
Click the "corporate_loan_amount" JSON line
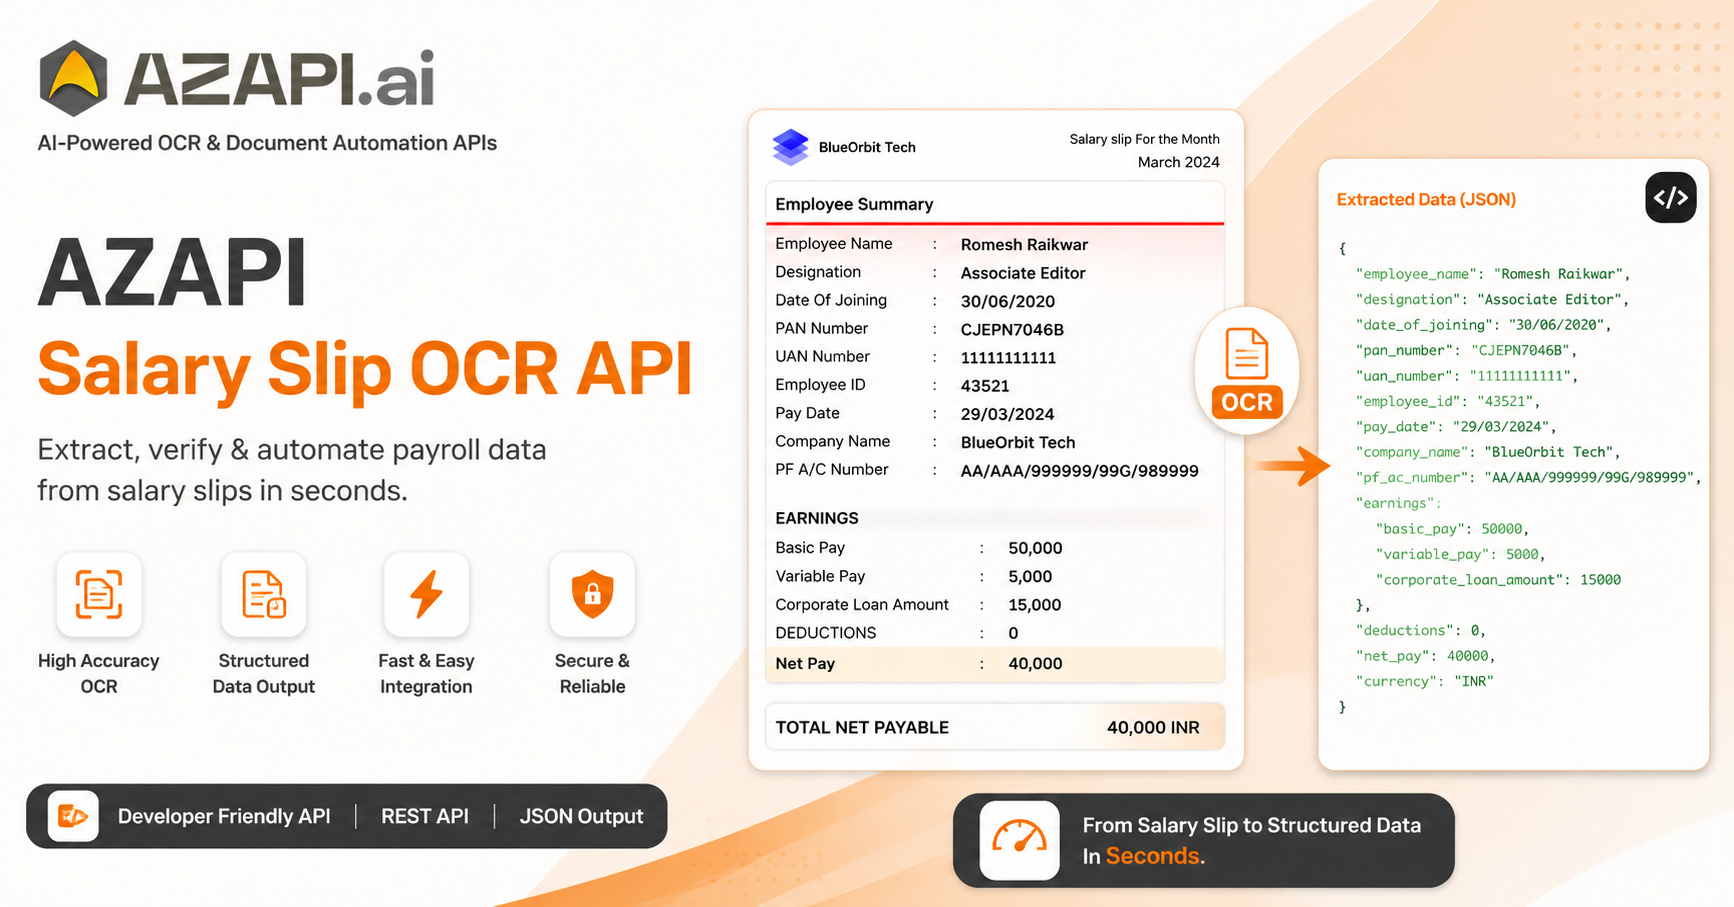tap(1498, 579)
